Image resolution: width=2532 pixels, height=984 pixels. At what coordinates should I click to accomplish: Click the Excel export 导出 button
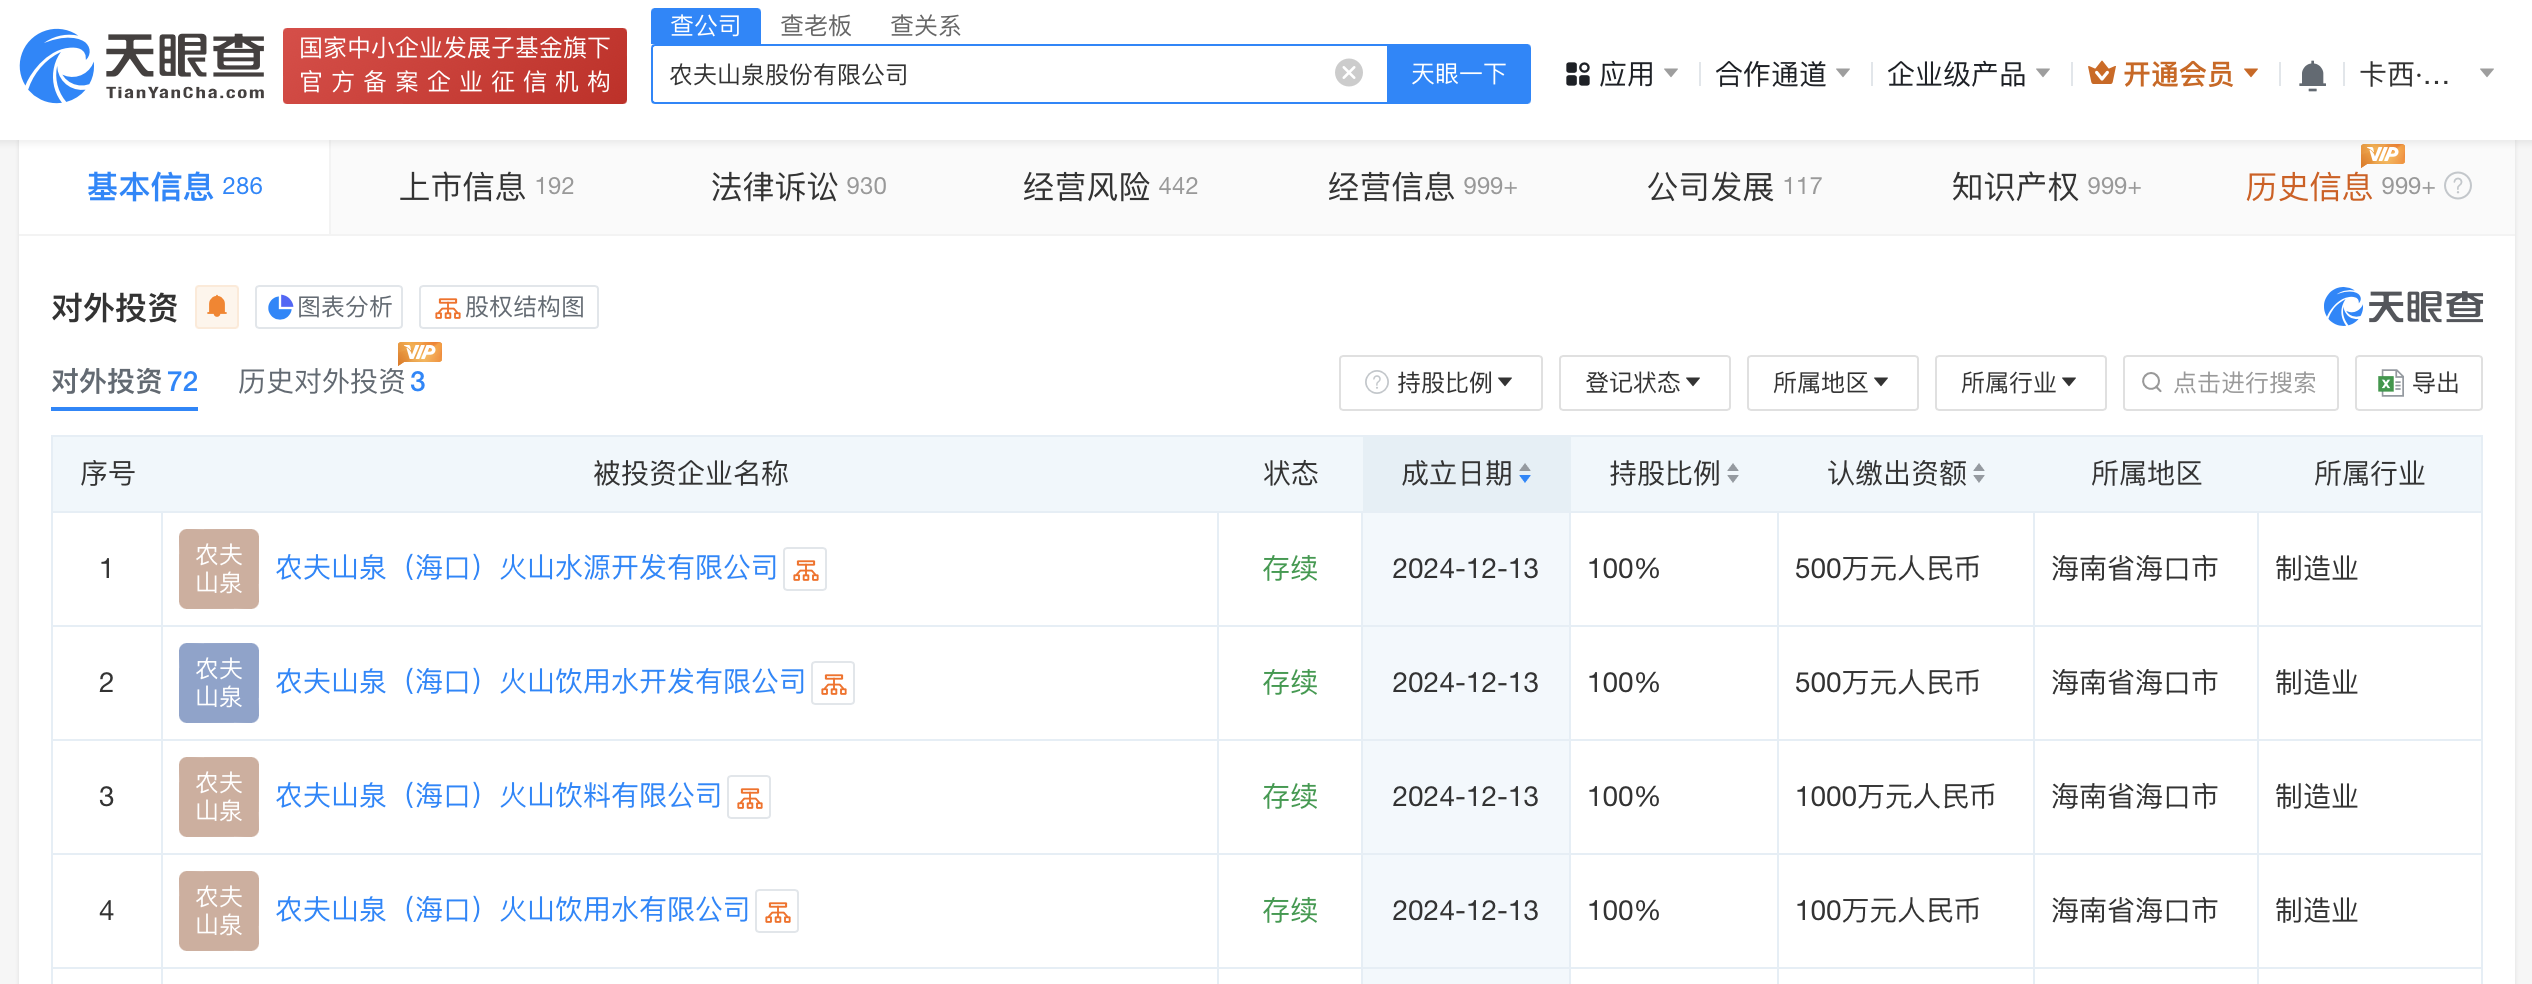[2418, 383]
